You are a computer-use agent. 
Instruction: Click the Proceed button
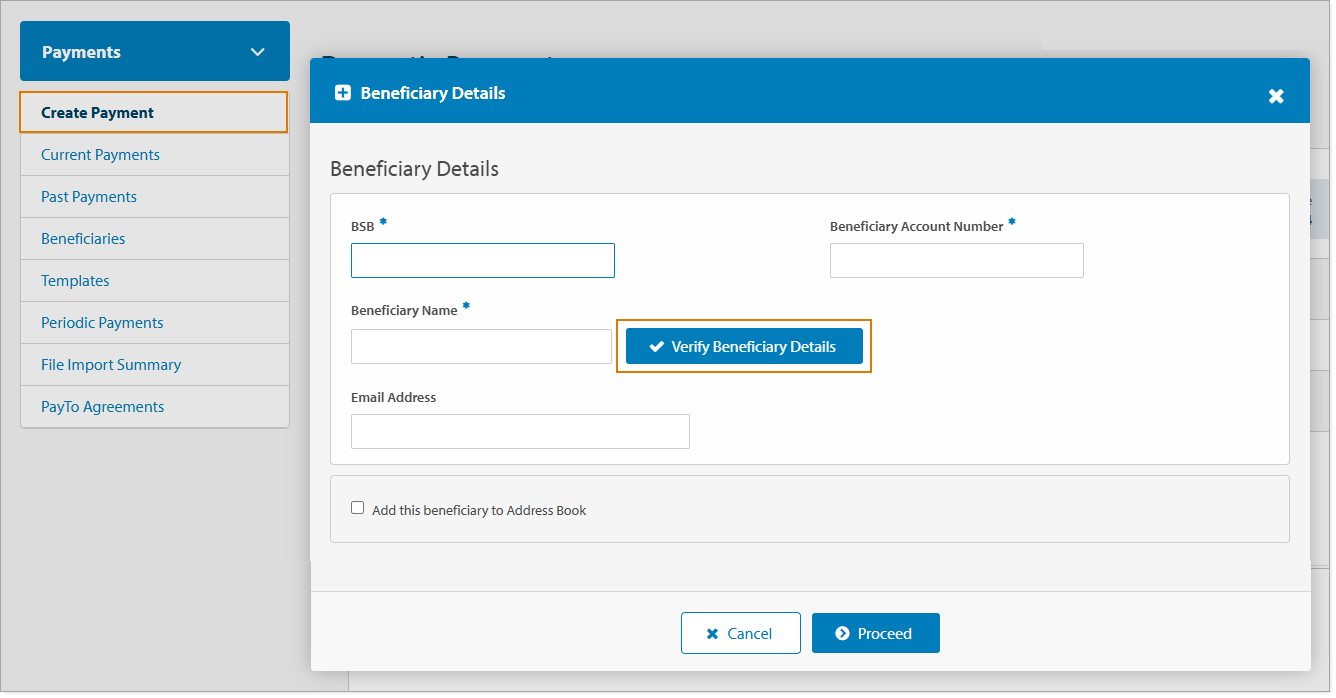tap(875, 632)
